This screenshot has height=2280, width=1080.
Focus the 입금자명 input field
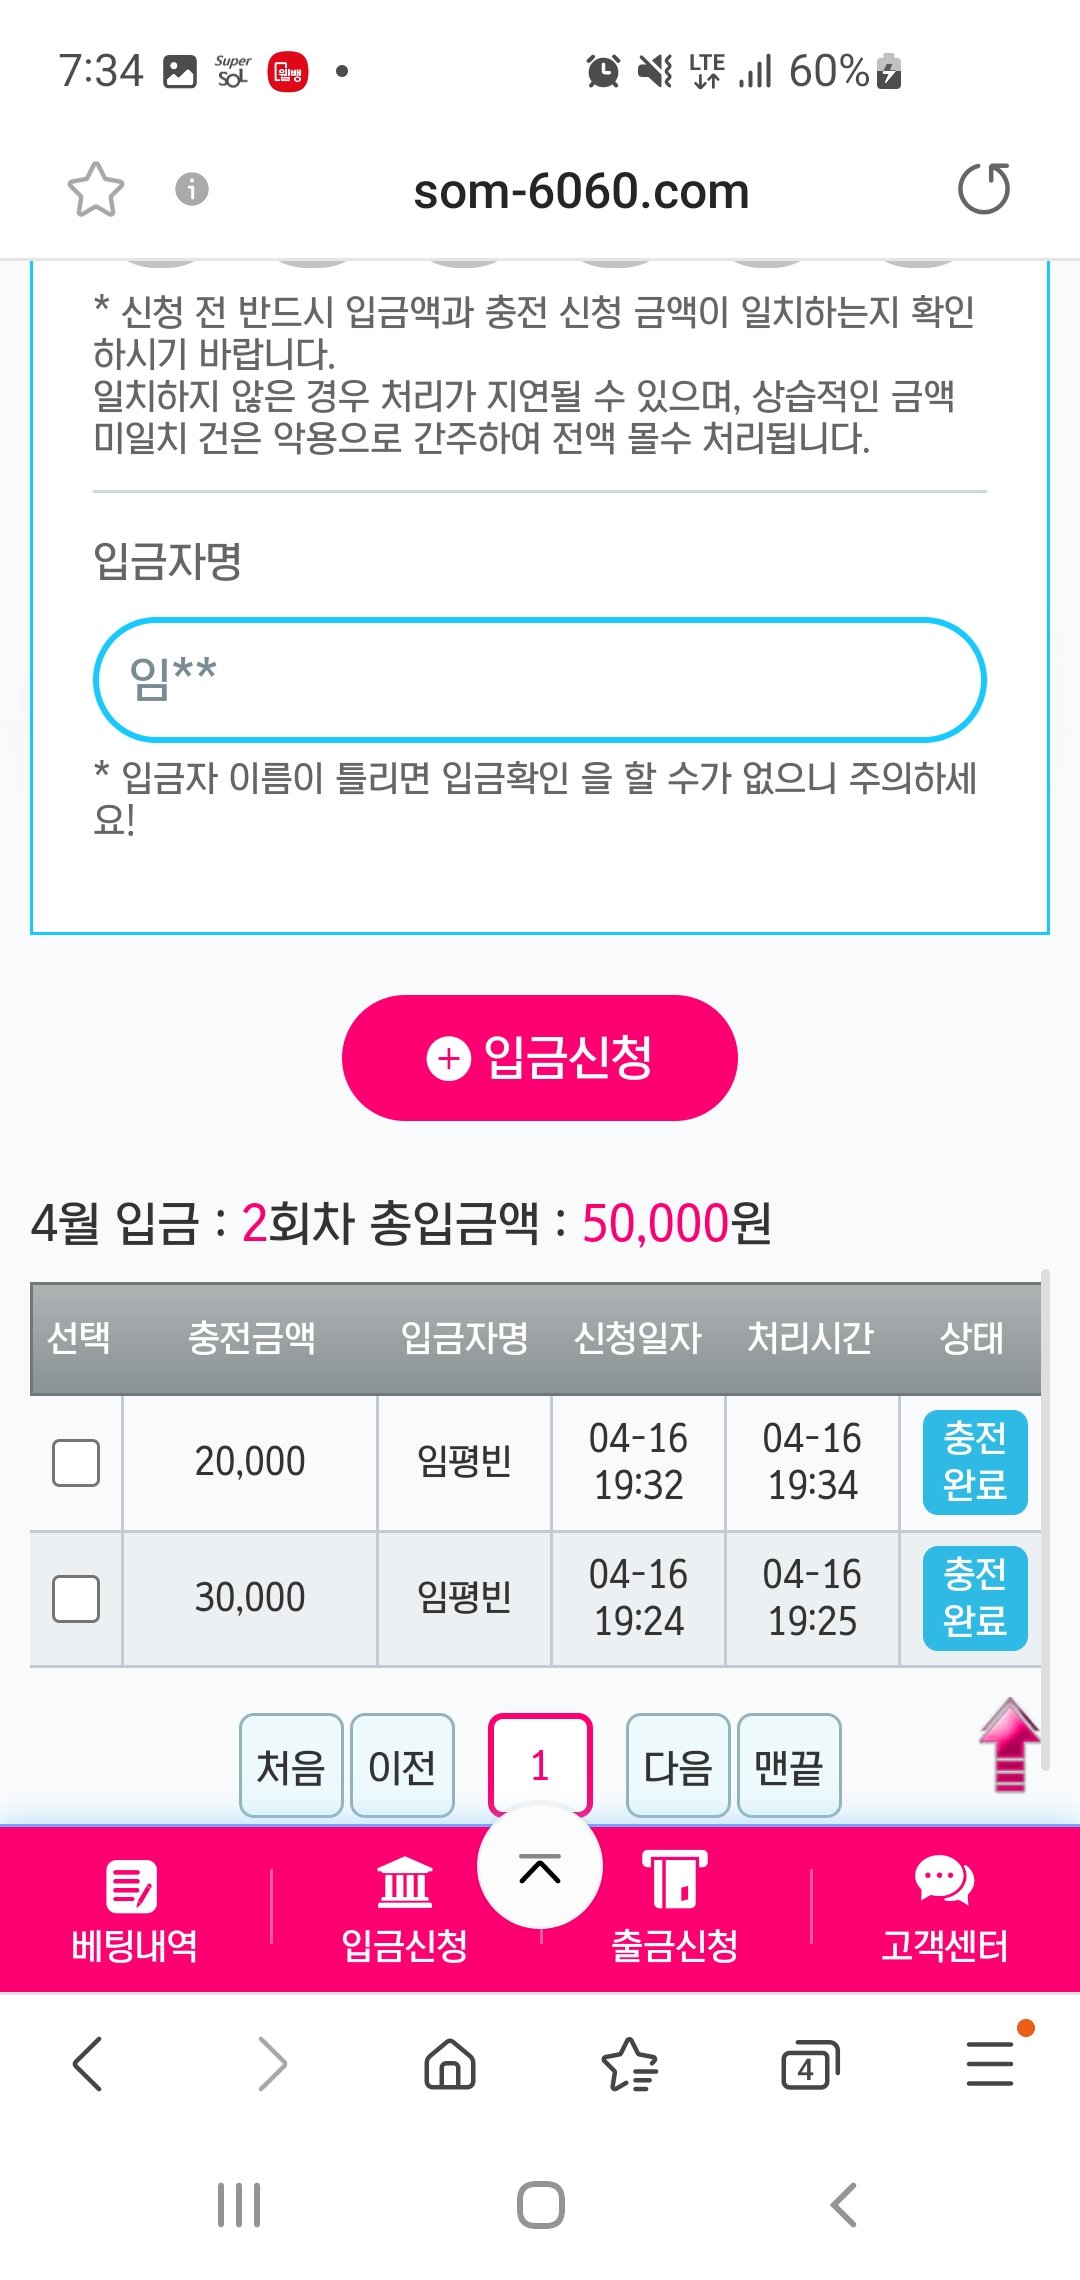pyautogui.click(x=540, y=680)
